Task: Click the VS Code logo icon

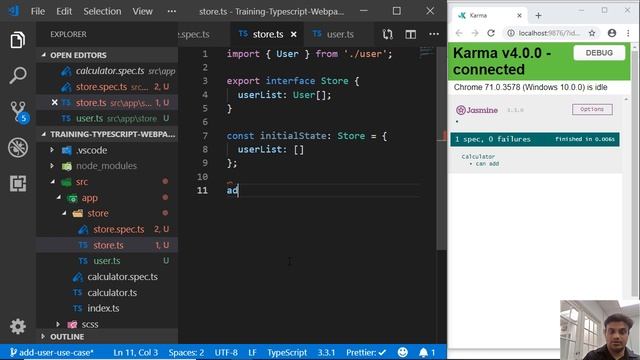Action: pyautogui.click(x=13, y=11)
